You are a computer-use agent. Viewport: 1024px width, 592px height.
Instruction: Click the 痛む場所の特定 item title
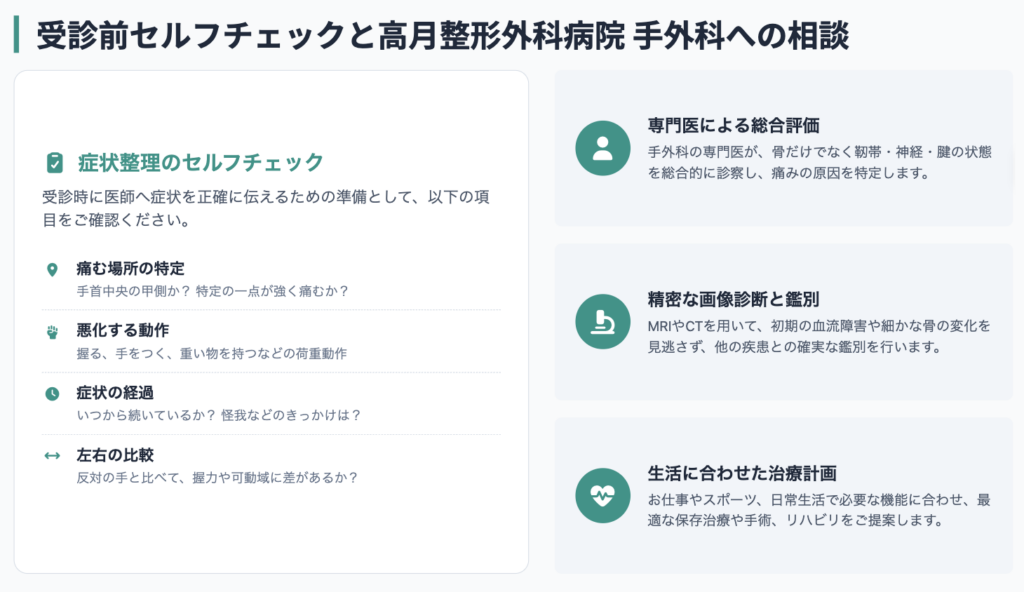pos(131,268)
